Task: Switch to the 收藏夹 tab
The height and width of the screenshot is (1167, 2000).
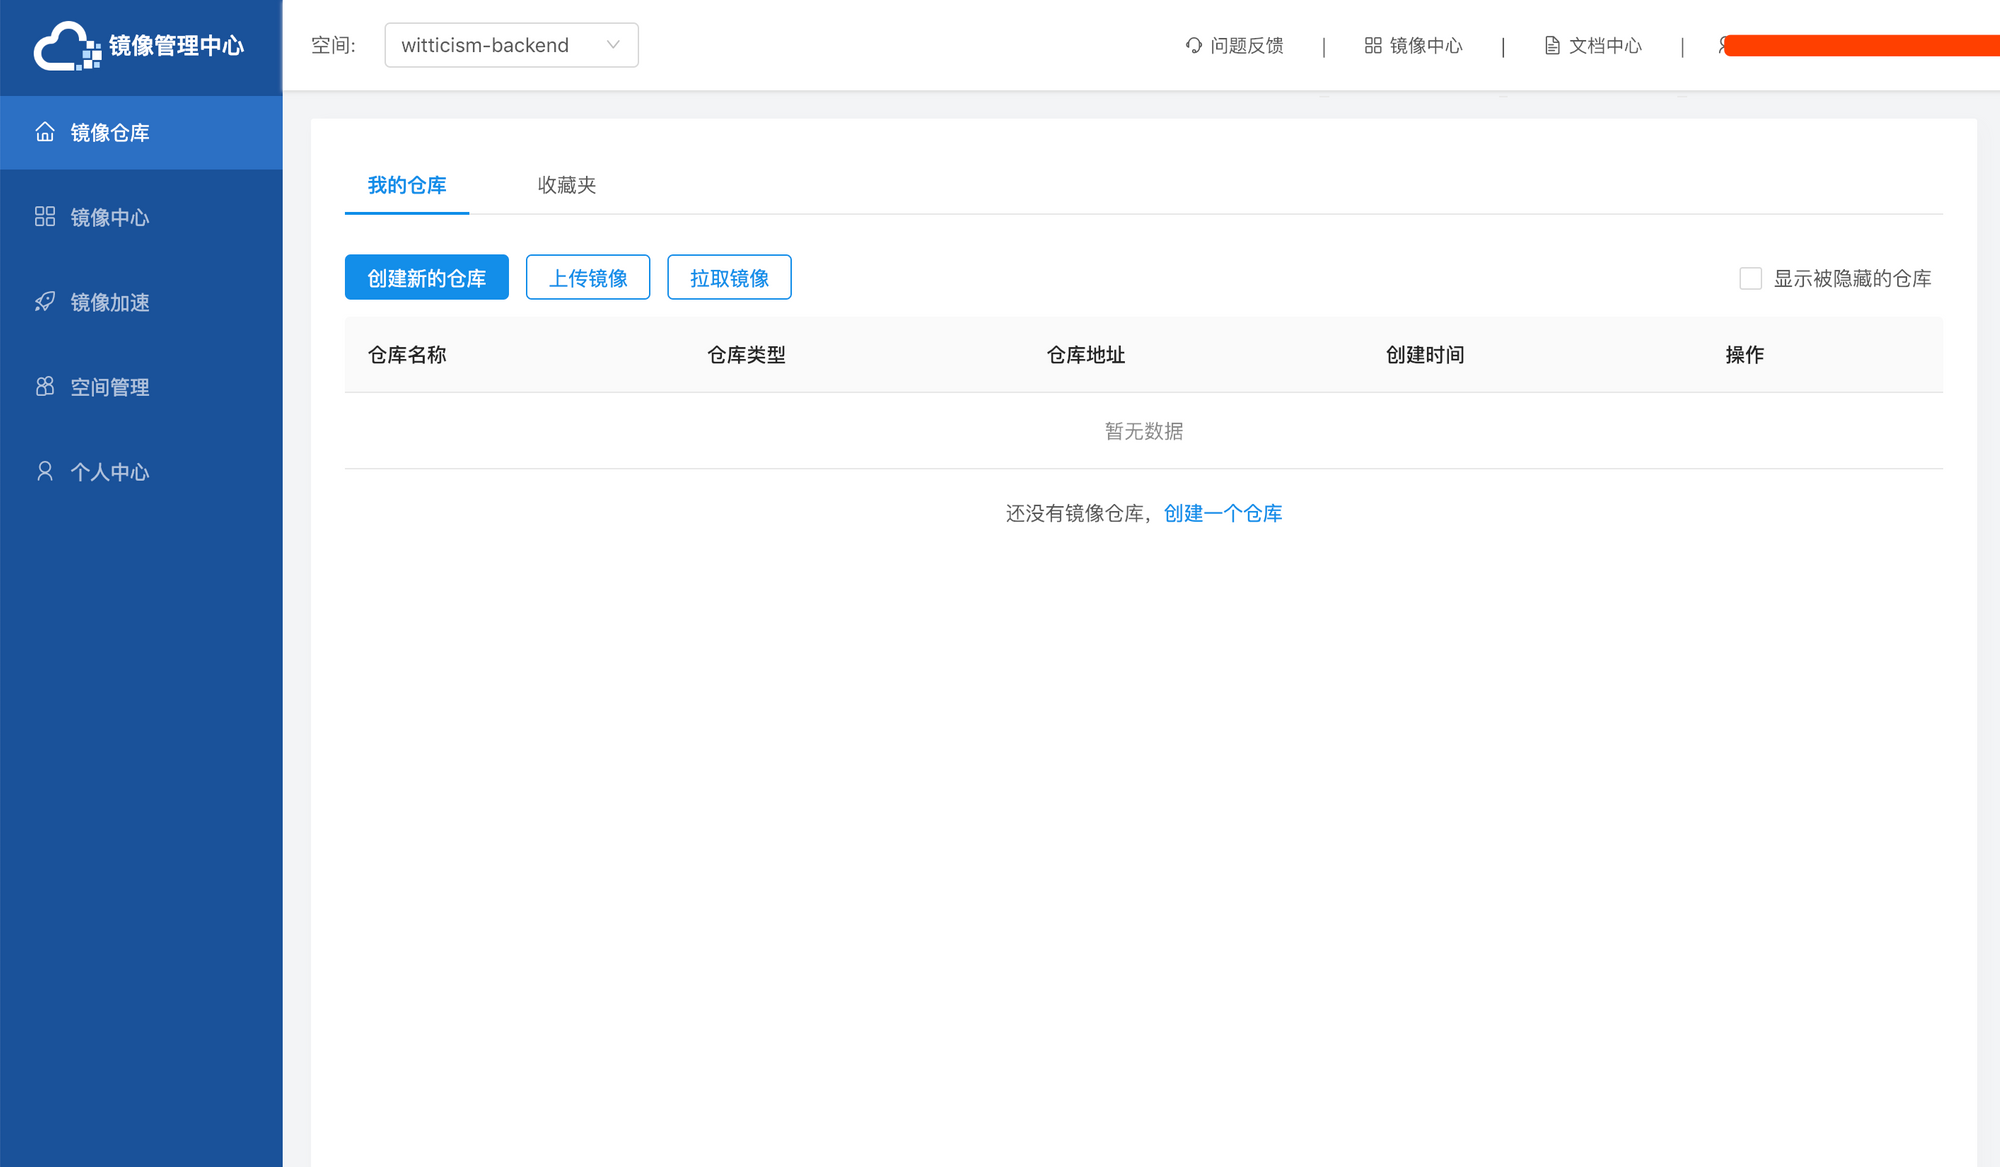Action: [566, 185]
